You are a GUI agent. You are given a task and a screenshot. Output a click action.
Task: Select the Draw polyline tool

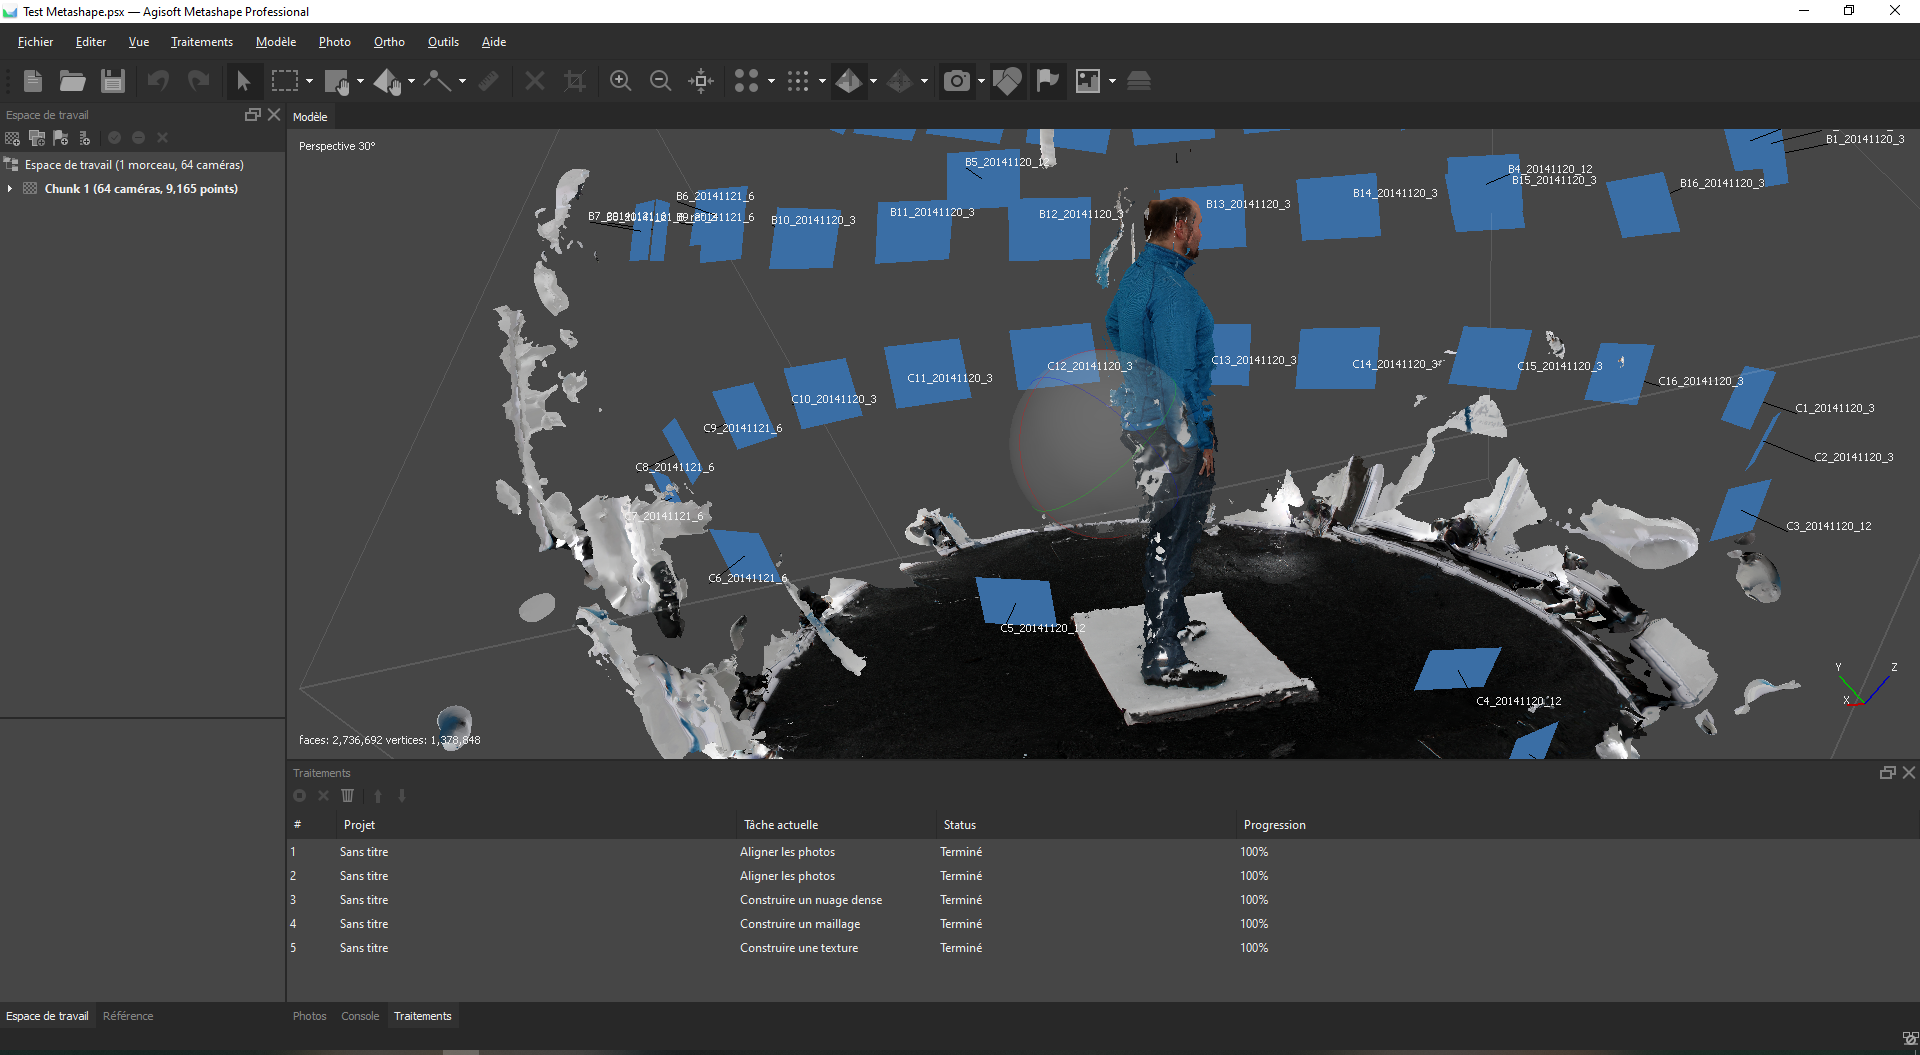pos(437,81)
